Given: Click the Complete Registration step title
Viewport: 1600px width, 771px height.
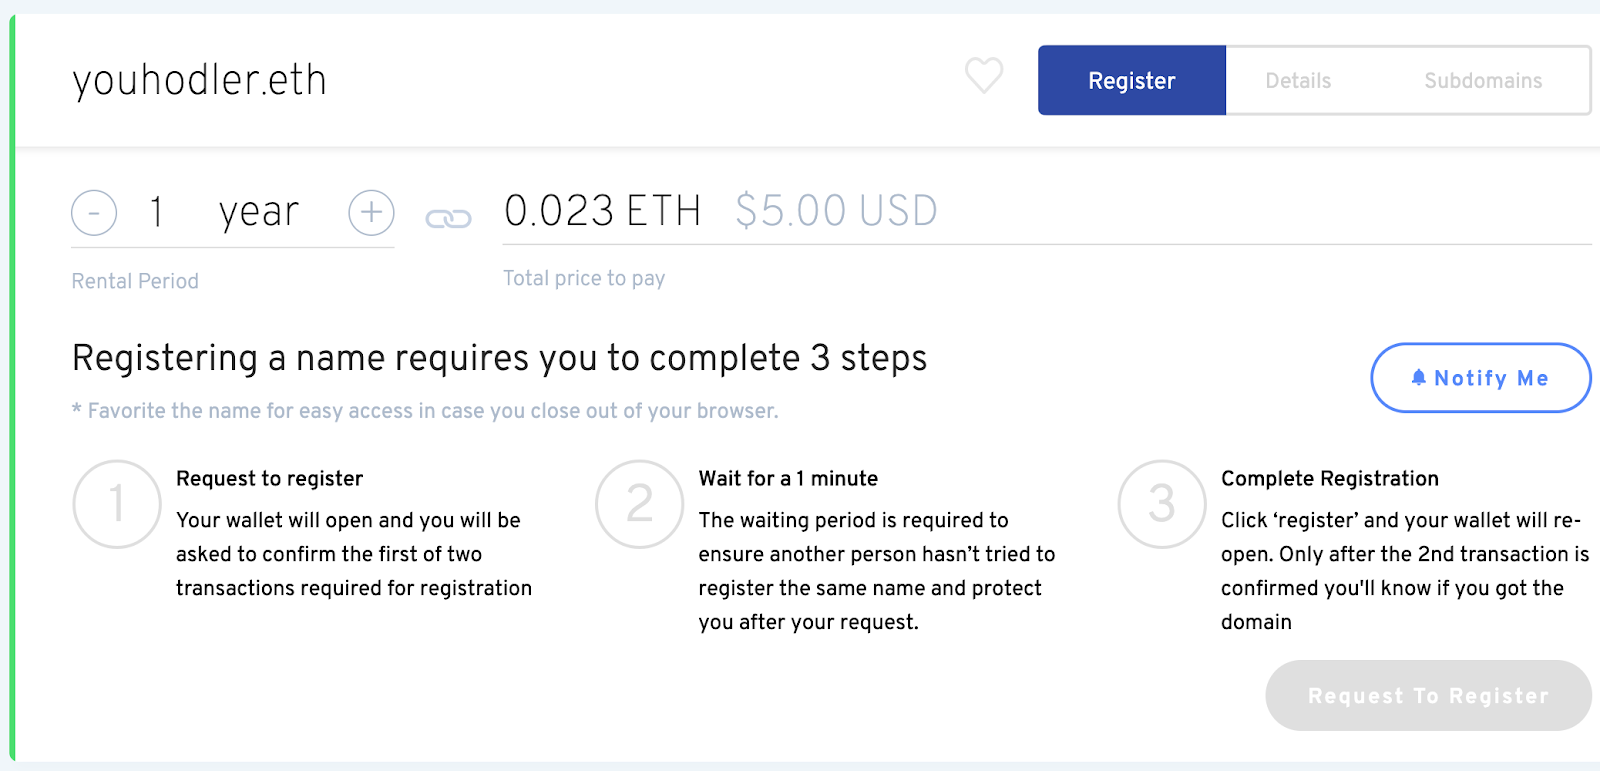Looking at the screenshot, I should pos(1330,479).
